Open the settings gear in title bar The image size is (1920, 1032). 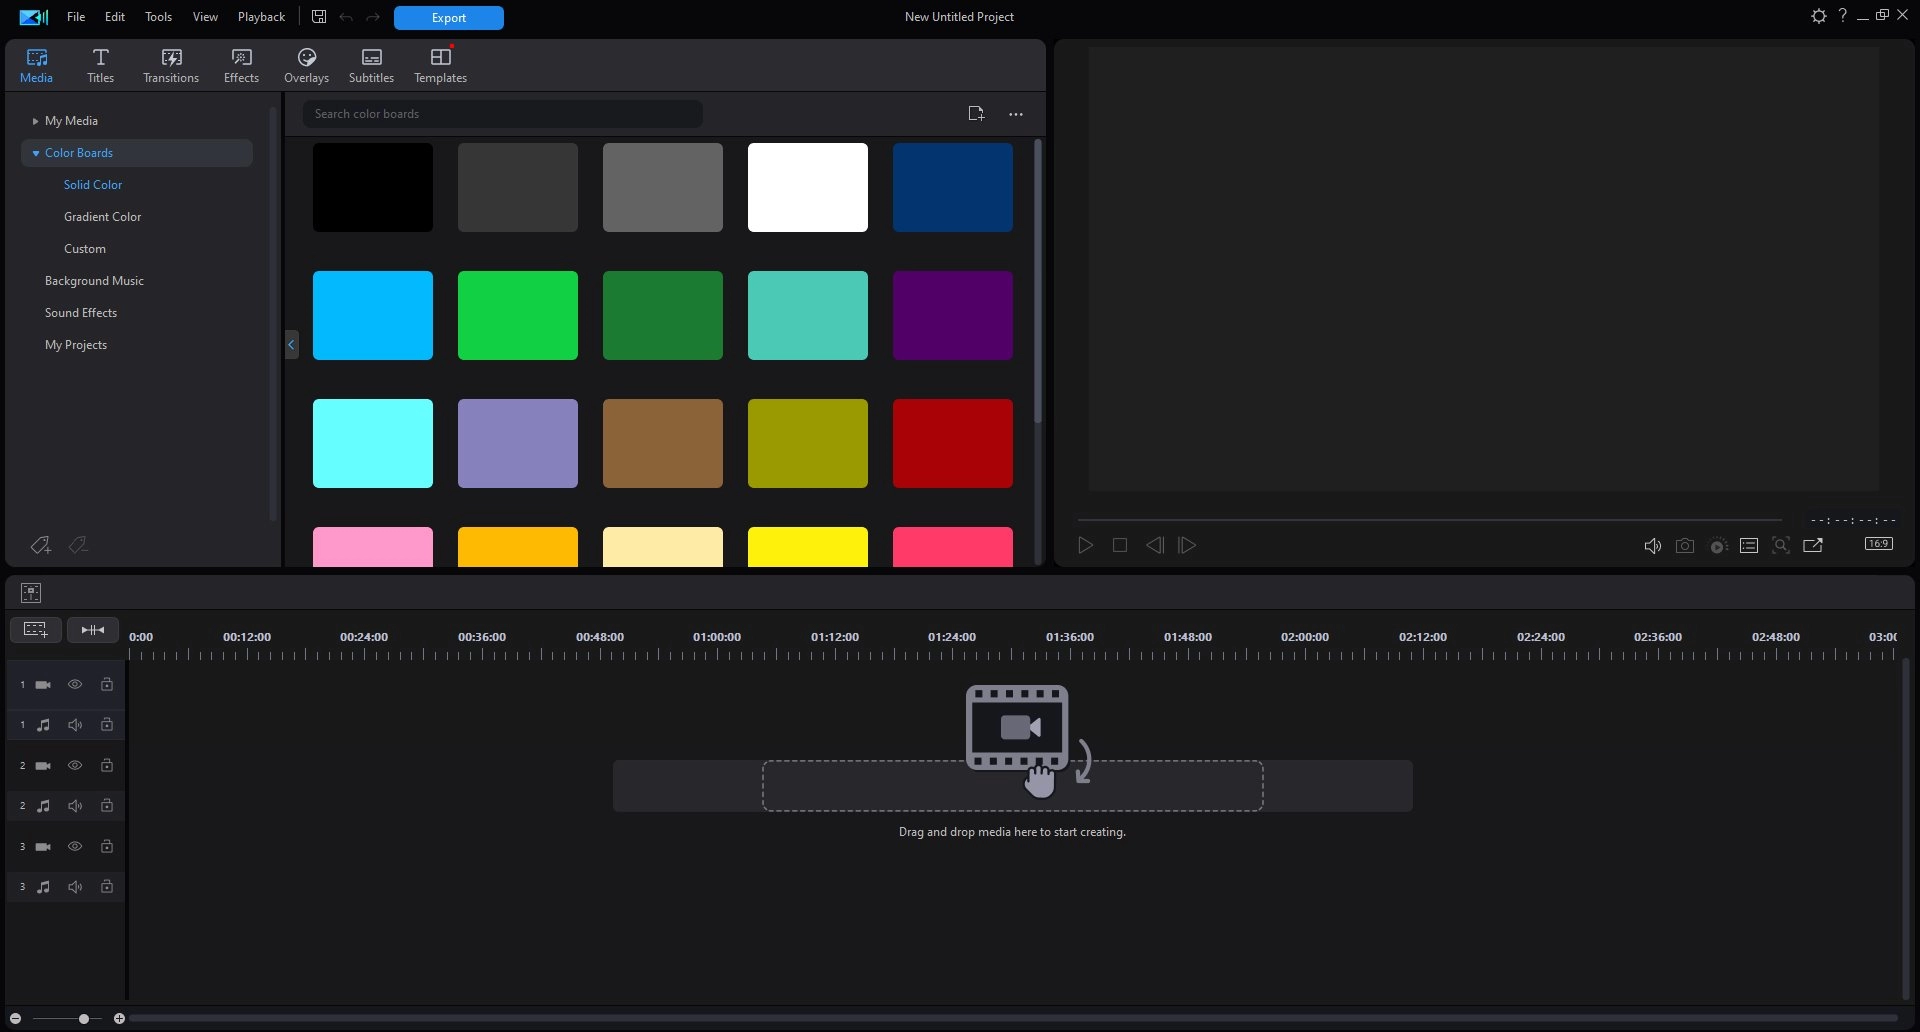pyautogui.click(x=1818, y=16)
